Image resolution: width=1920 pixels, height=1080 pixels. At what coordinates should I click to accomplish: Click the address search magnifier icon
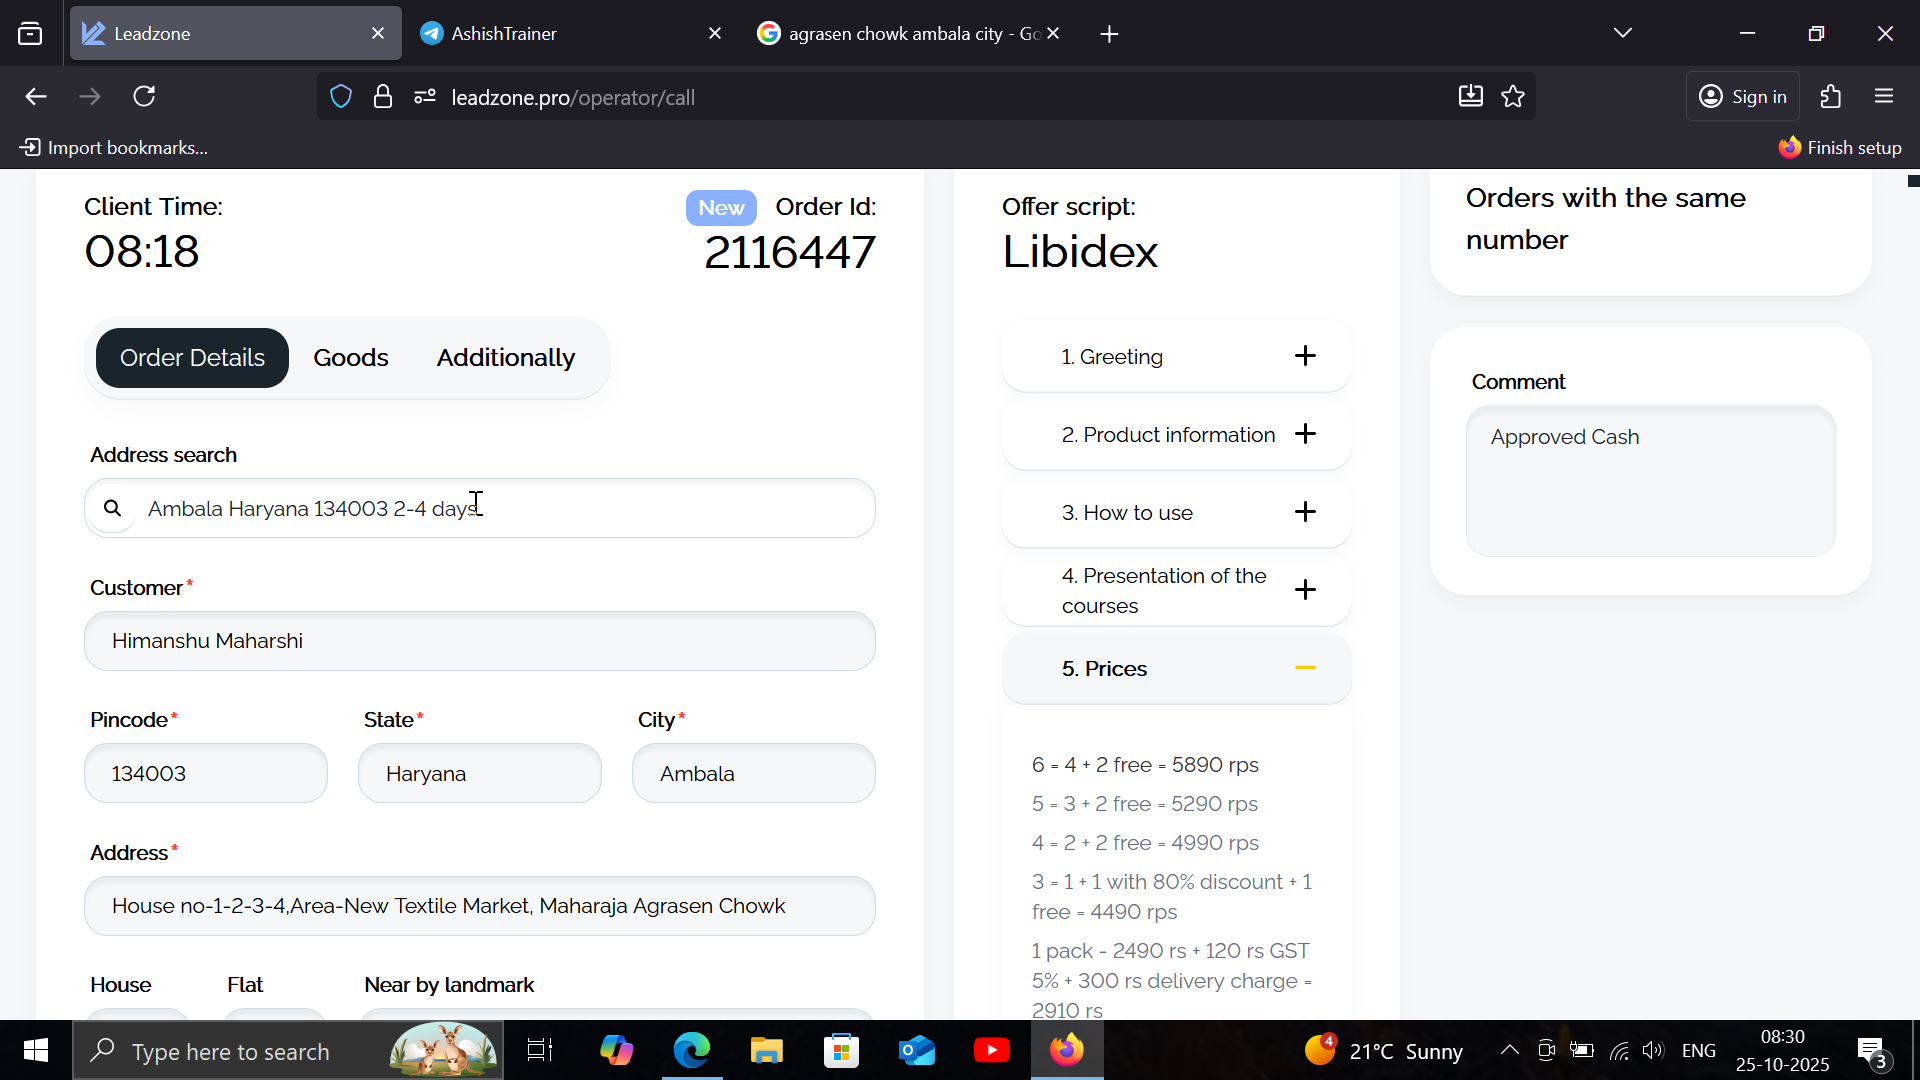(113, 508)
